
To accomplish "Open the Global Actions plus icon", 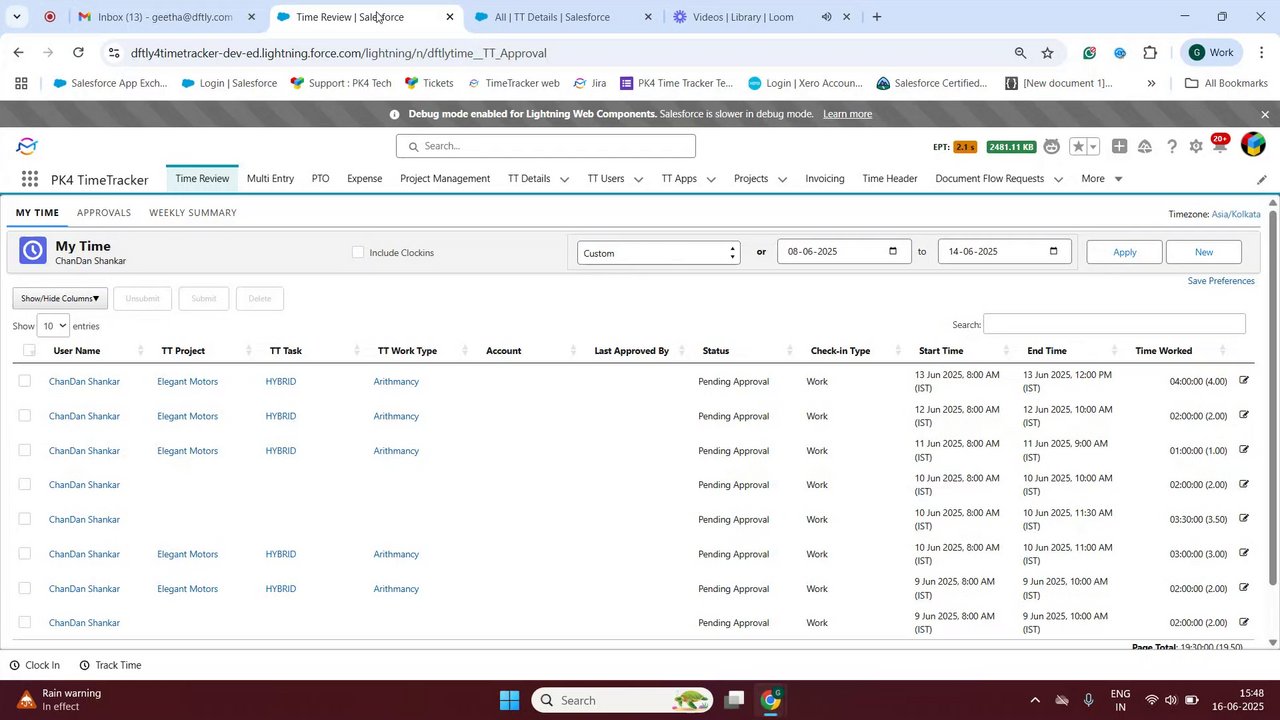I will coord(1119,147).
